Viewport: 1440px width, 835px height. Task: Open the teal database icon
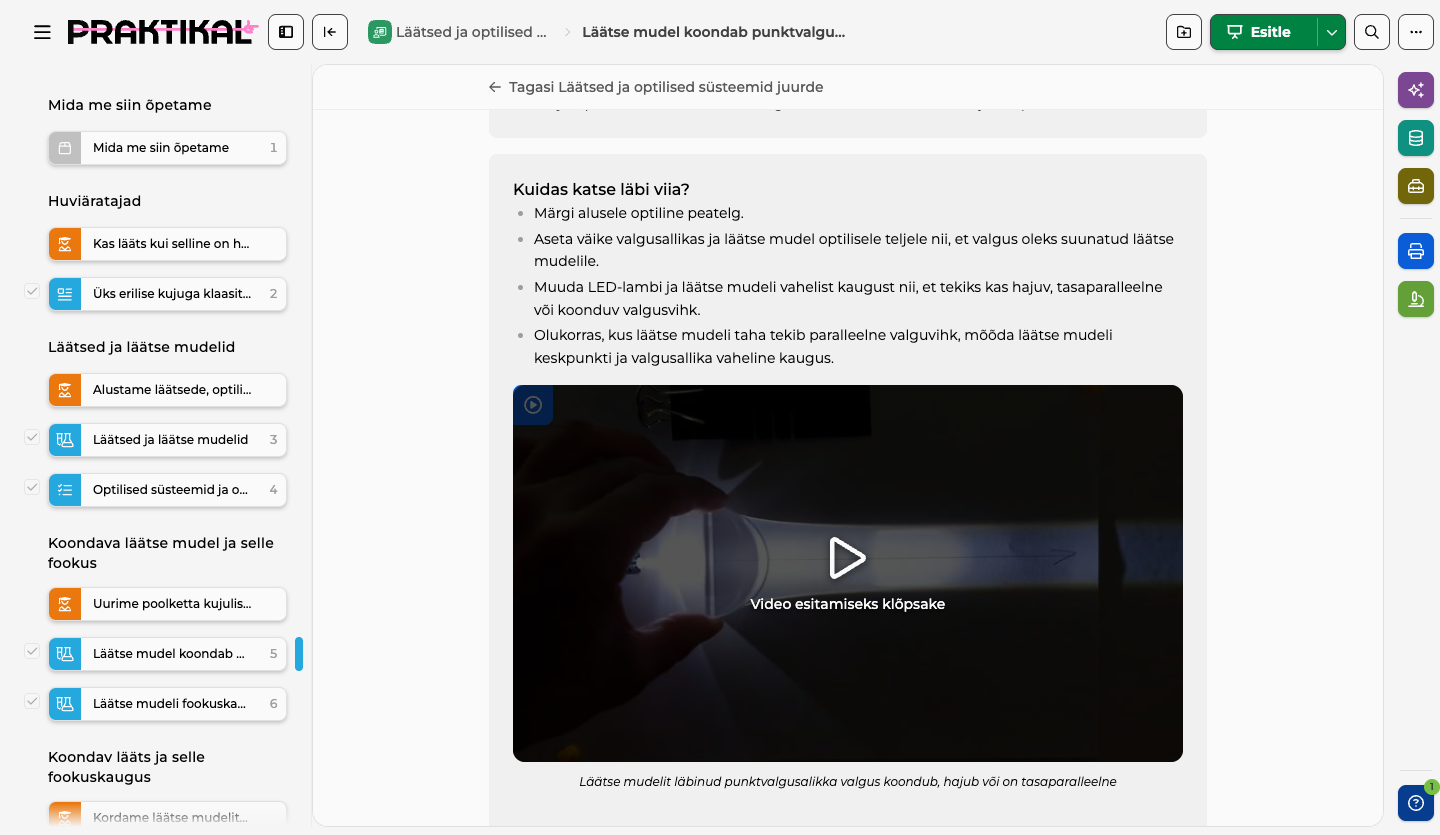click(1416, 138)
